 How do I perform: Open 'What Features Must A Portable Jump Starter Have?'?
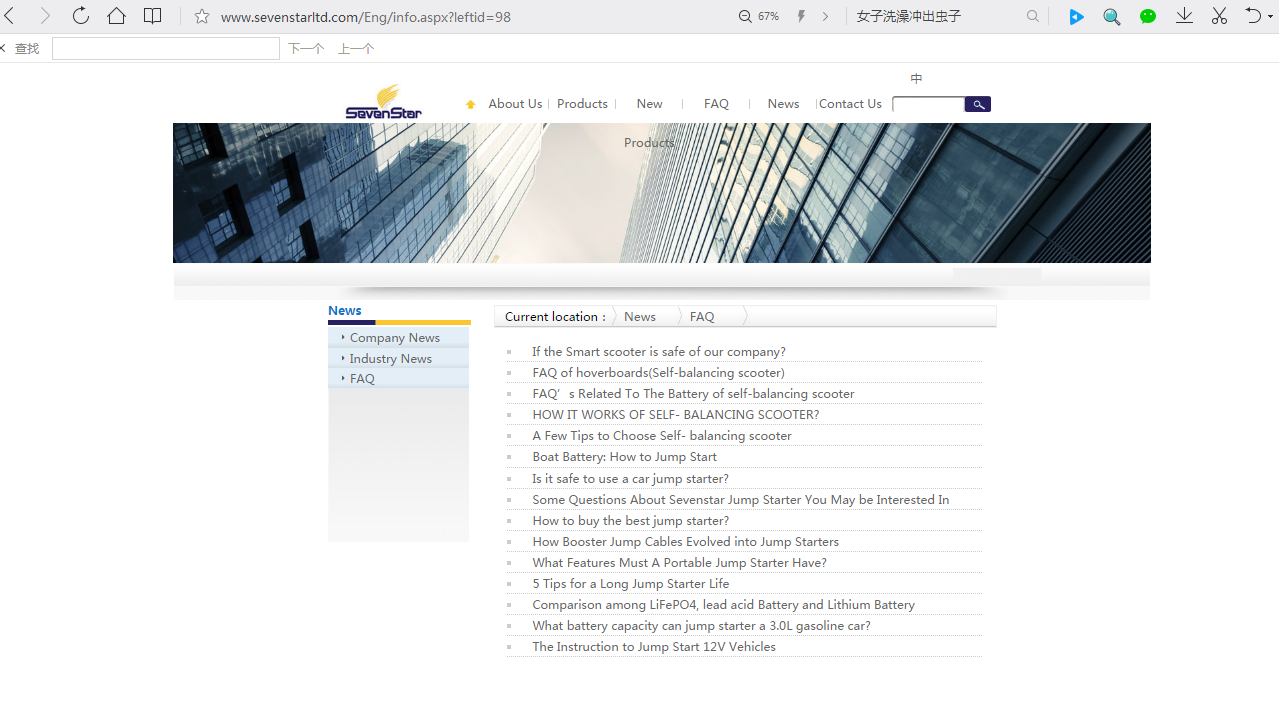pos(679,563)
